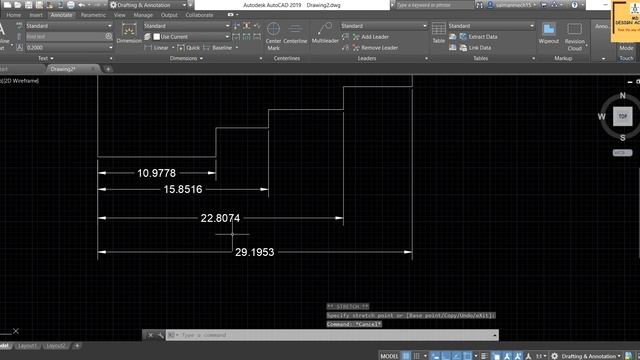Viewport: 640px width, 360px height.
Task: Click the Save icon in quick access toolbar
Action: tap(29, 5)
